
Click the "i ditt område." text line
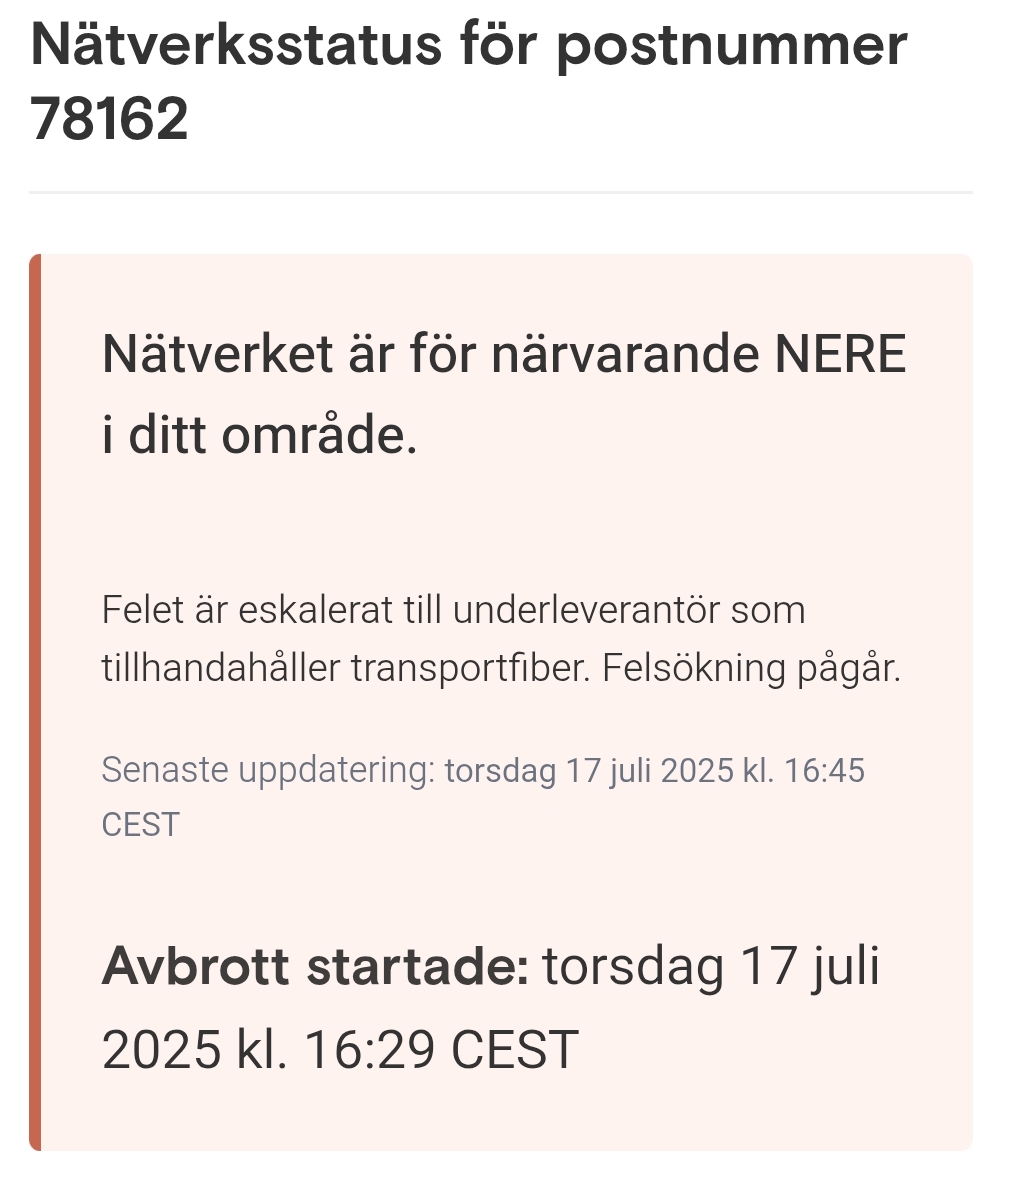click(x=259, y=436)
